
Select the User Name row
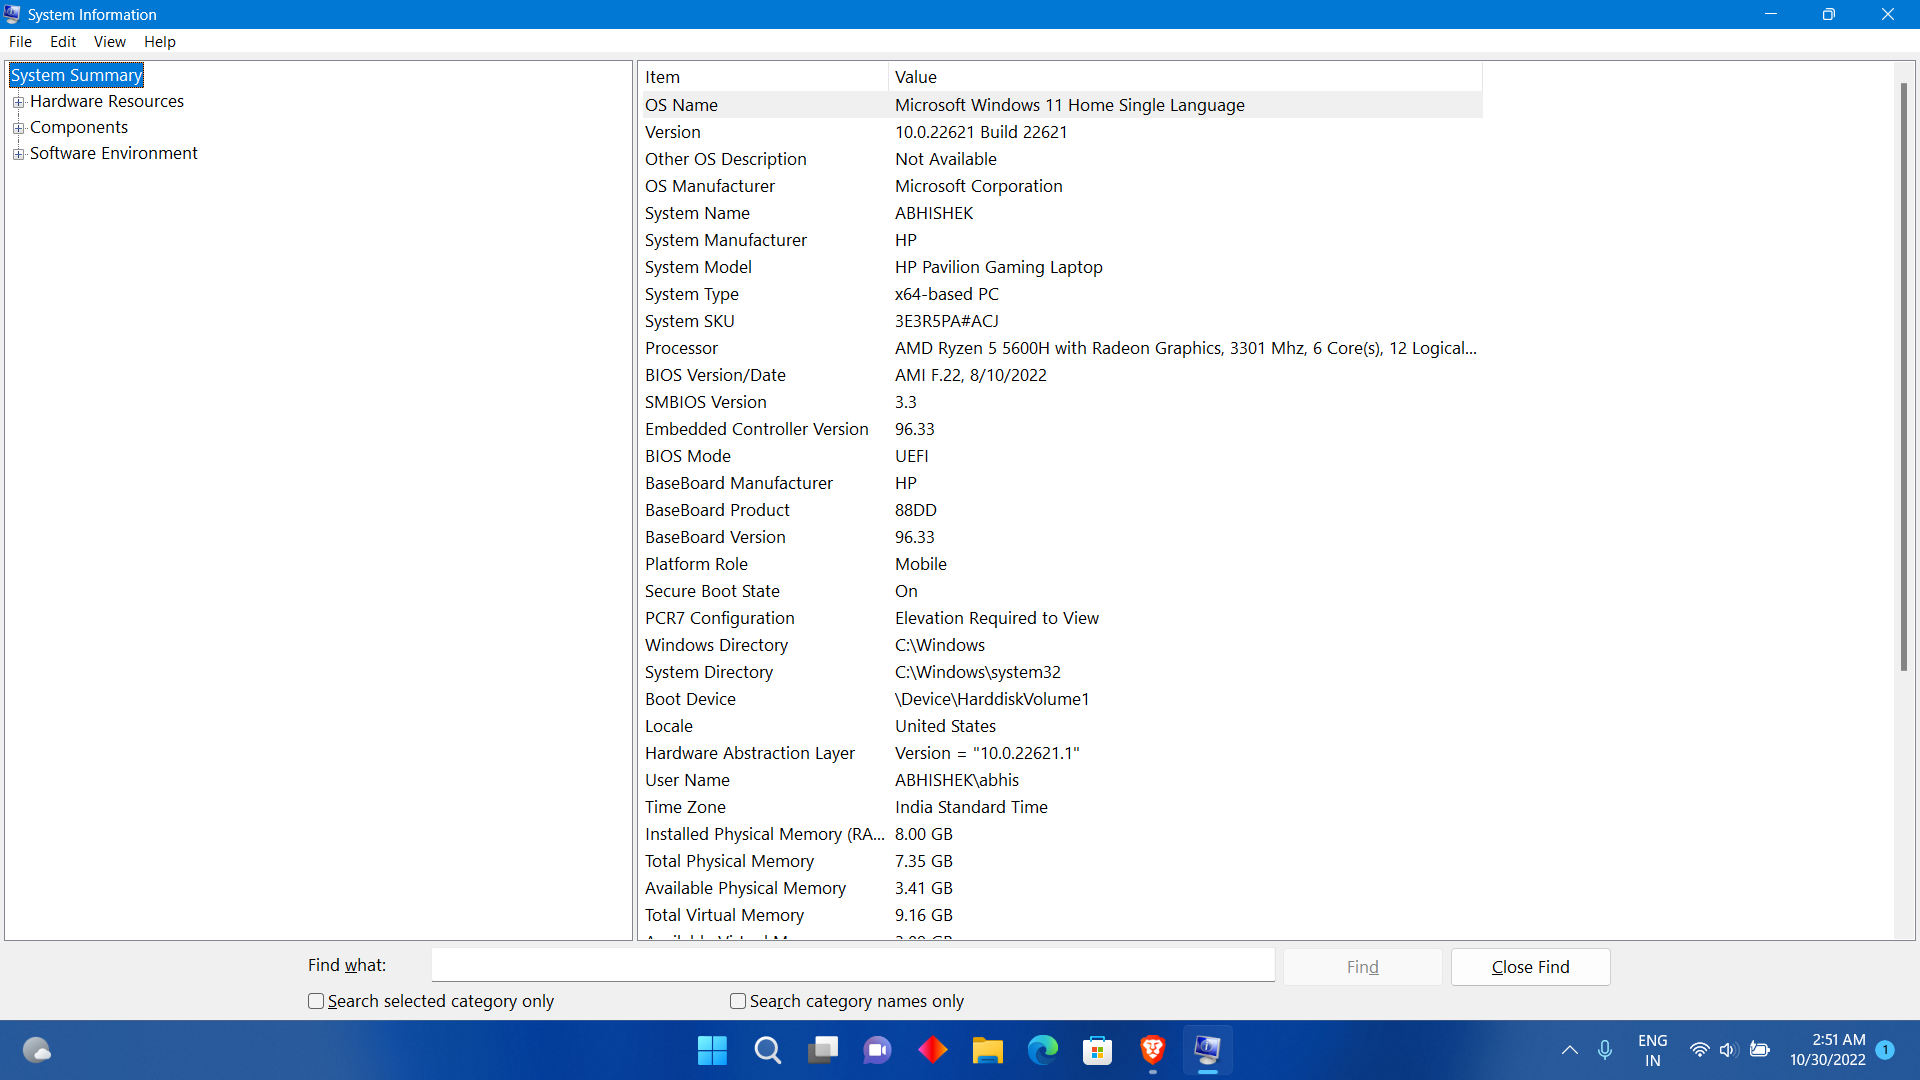pos(1061,780)
